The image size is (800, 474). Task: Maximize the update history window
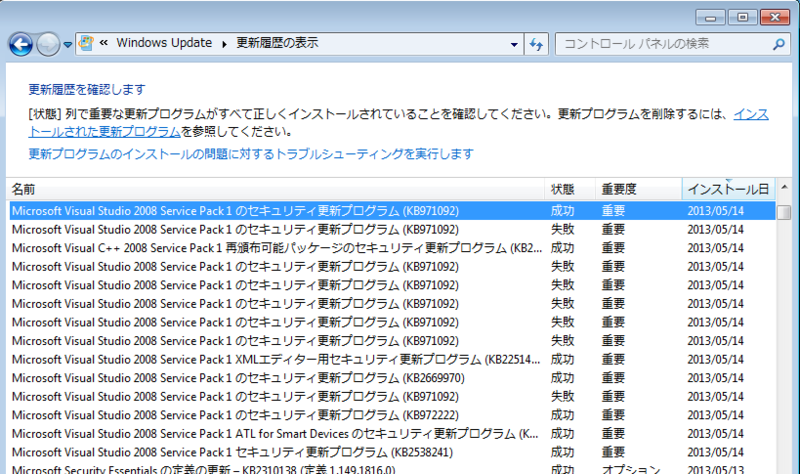point(742,18)
